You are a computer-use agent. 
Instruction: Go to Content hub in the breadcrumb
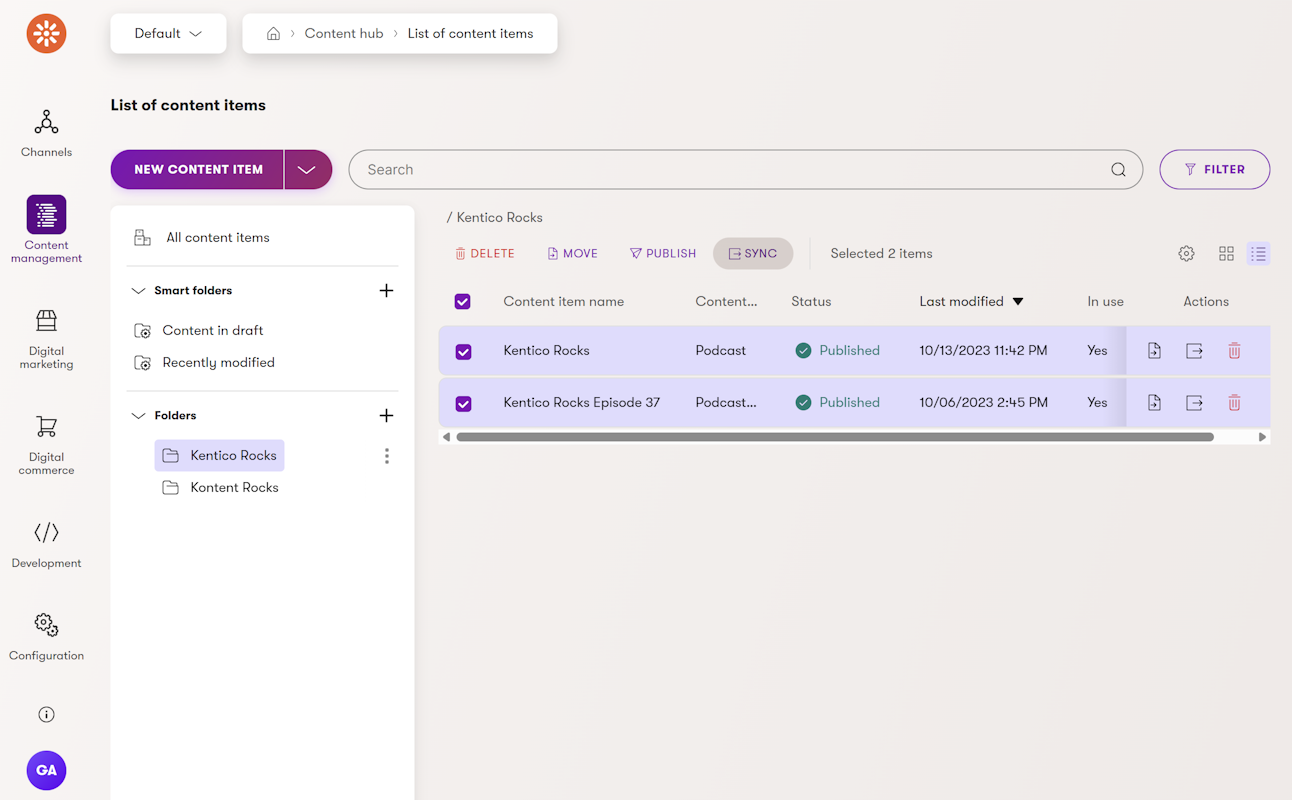click(x=344, y=34)
